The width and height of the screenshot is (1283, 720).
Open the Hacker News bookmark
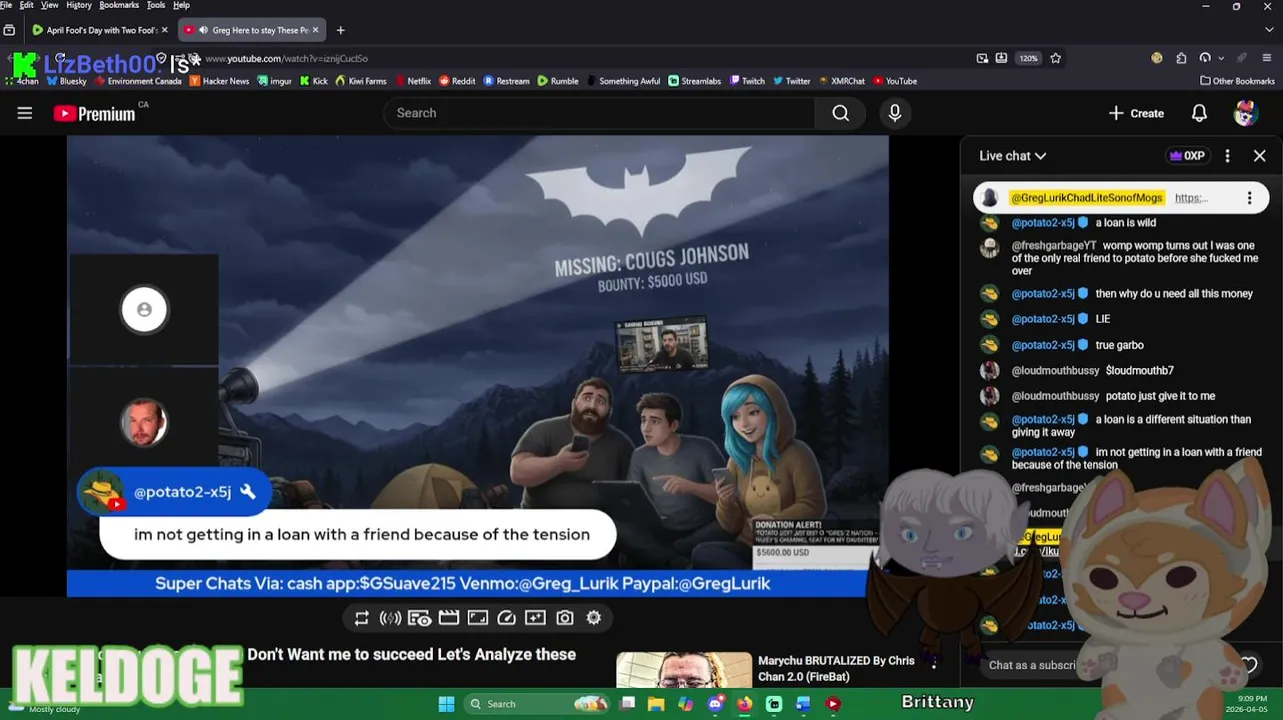click(219, 81)
